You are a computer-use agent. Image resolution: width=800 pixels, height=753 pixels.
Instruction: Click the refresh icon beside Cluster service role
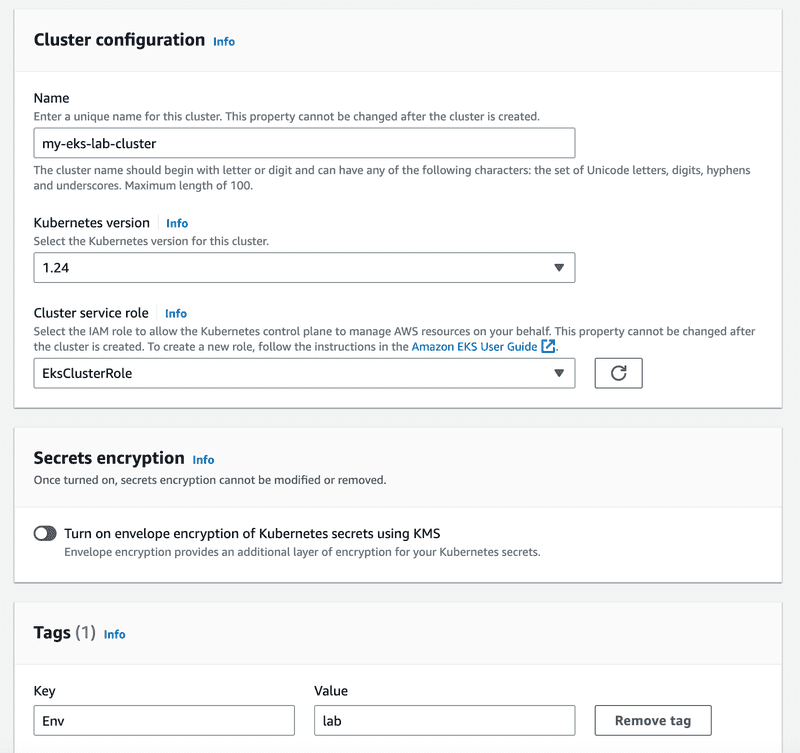(x=618, y=373)
